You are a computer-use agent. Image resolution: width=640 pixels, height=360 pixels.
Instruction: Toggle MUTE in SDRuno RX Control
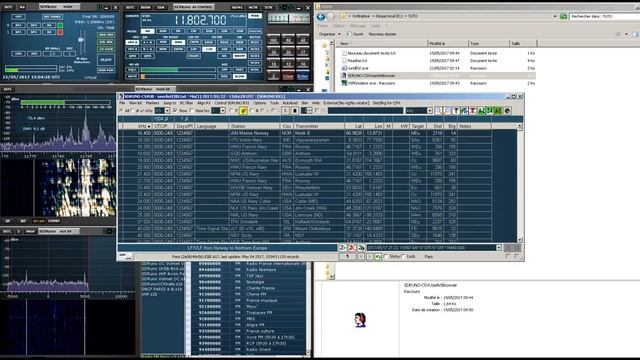(132, 76)
